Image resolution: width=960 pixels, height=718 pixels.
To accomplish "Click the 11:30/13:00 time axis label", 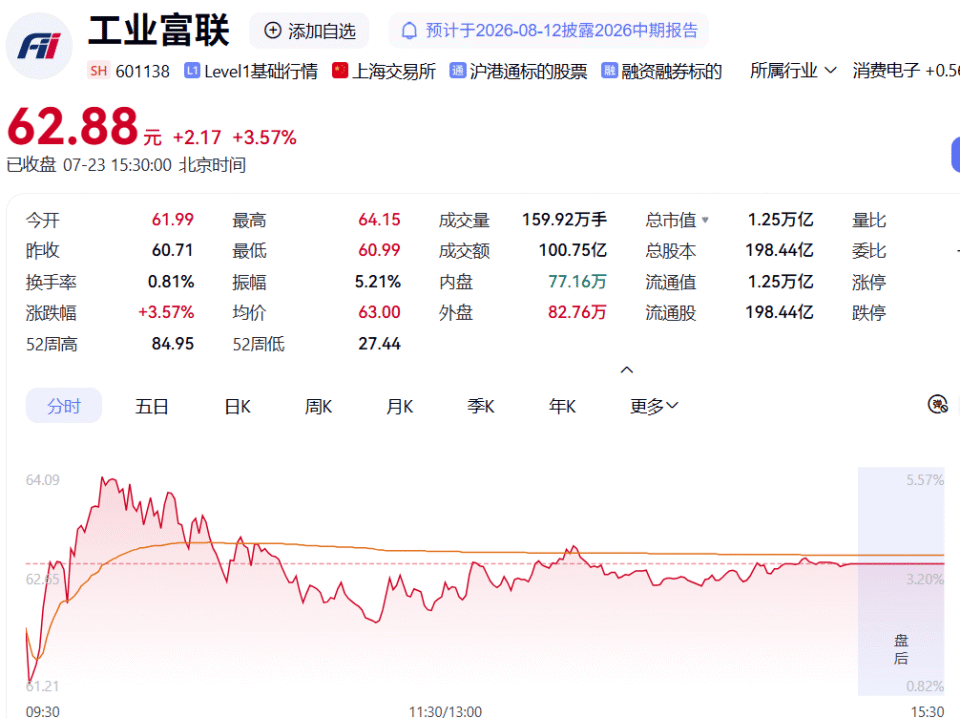I will (x=445, y=711).
